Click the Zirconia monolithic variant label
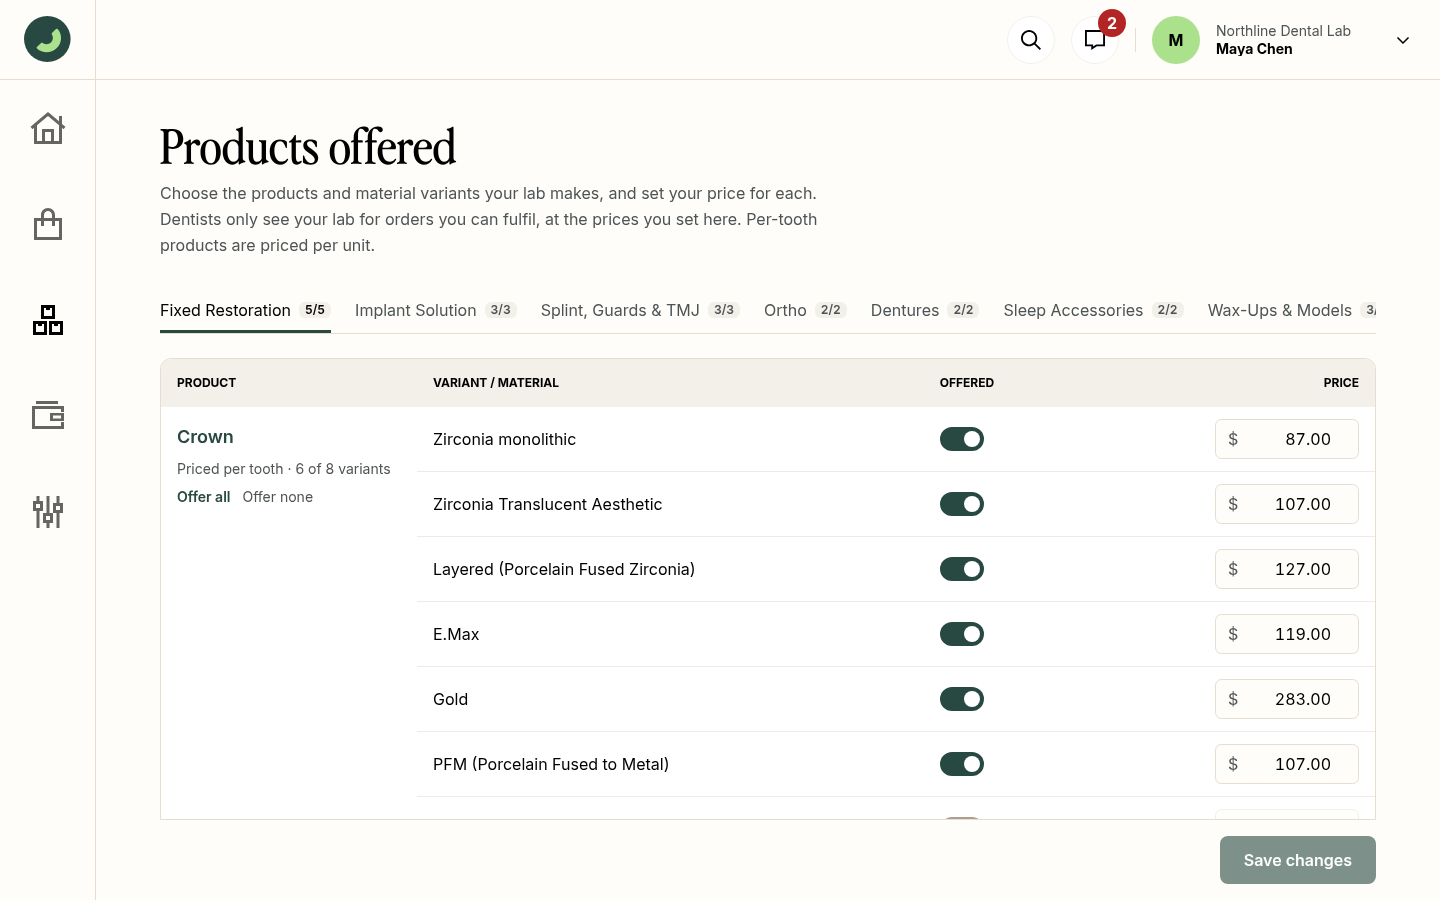1440x900 pixels. (x=504, y=439)
